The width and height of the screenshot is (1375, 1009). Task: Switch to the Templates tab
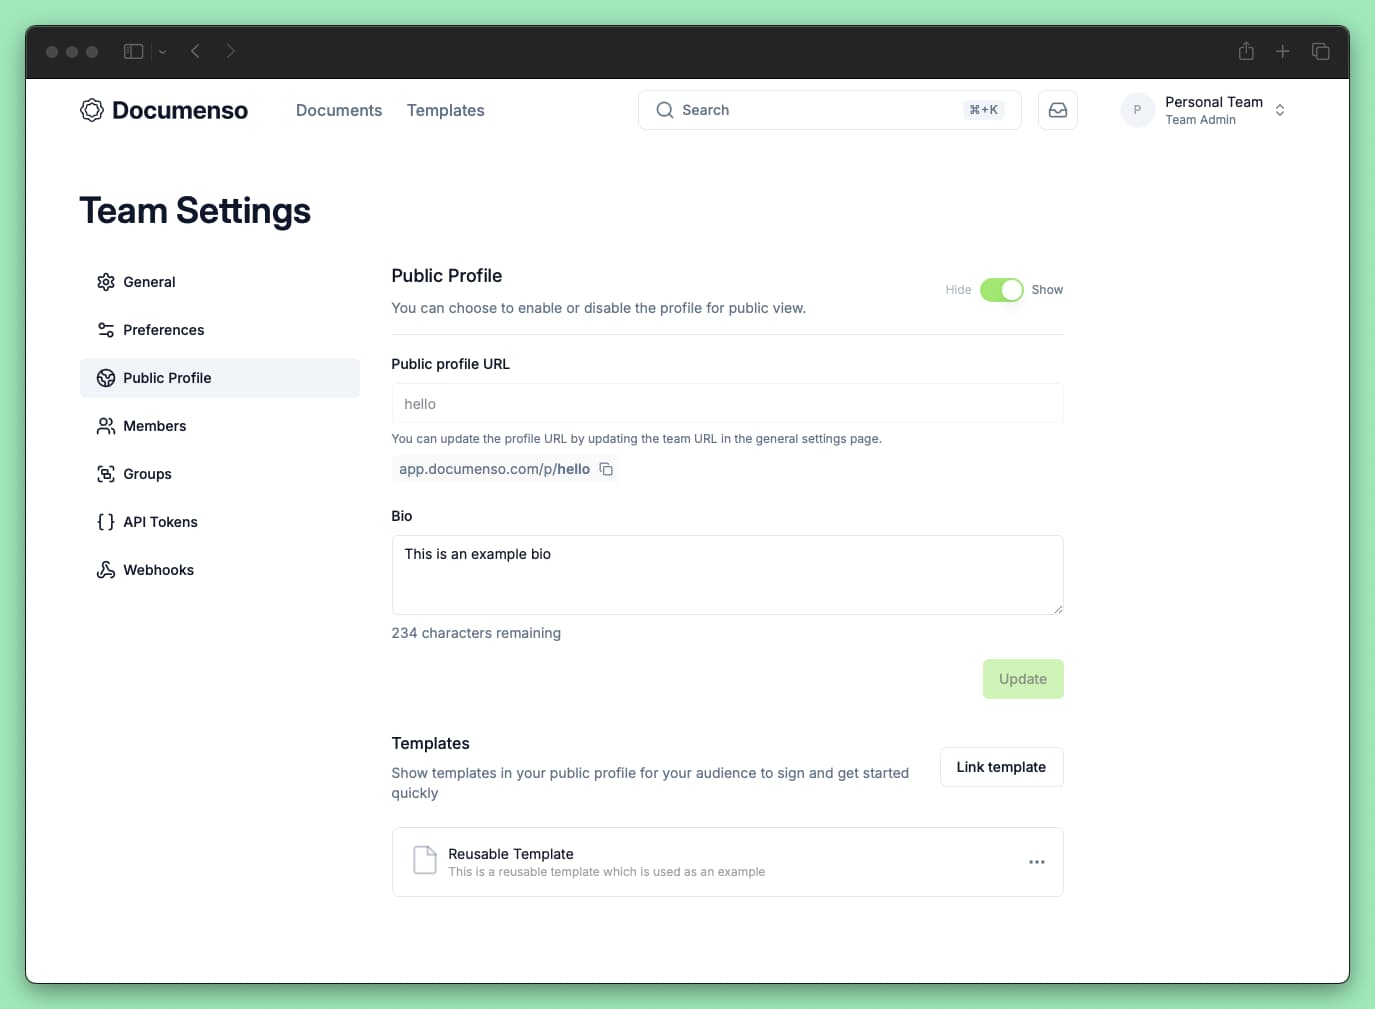click(x=445, y=110)
